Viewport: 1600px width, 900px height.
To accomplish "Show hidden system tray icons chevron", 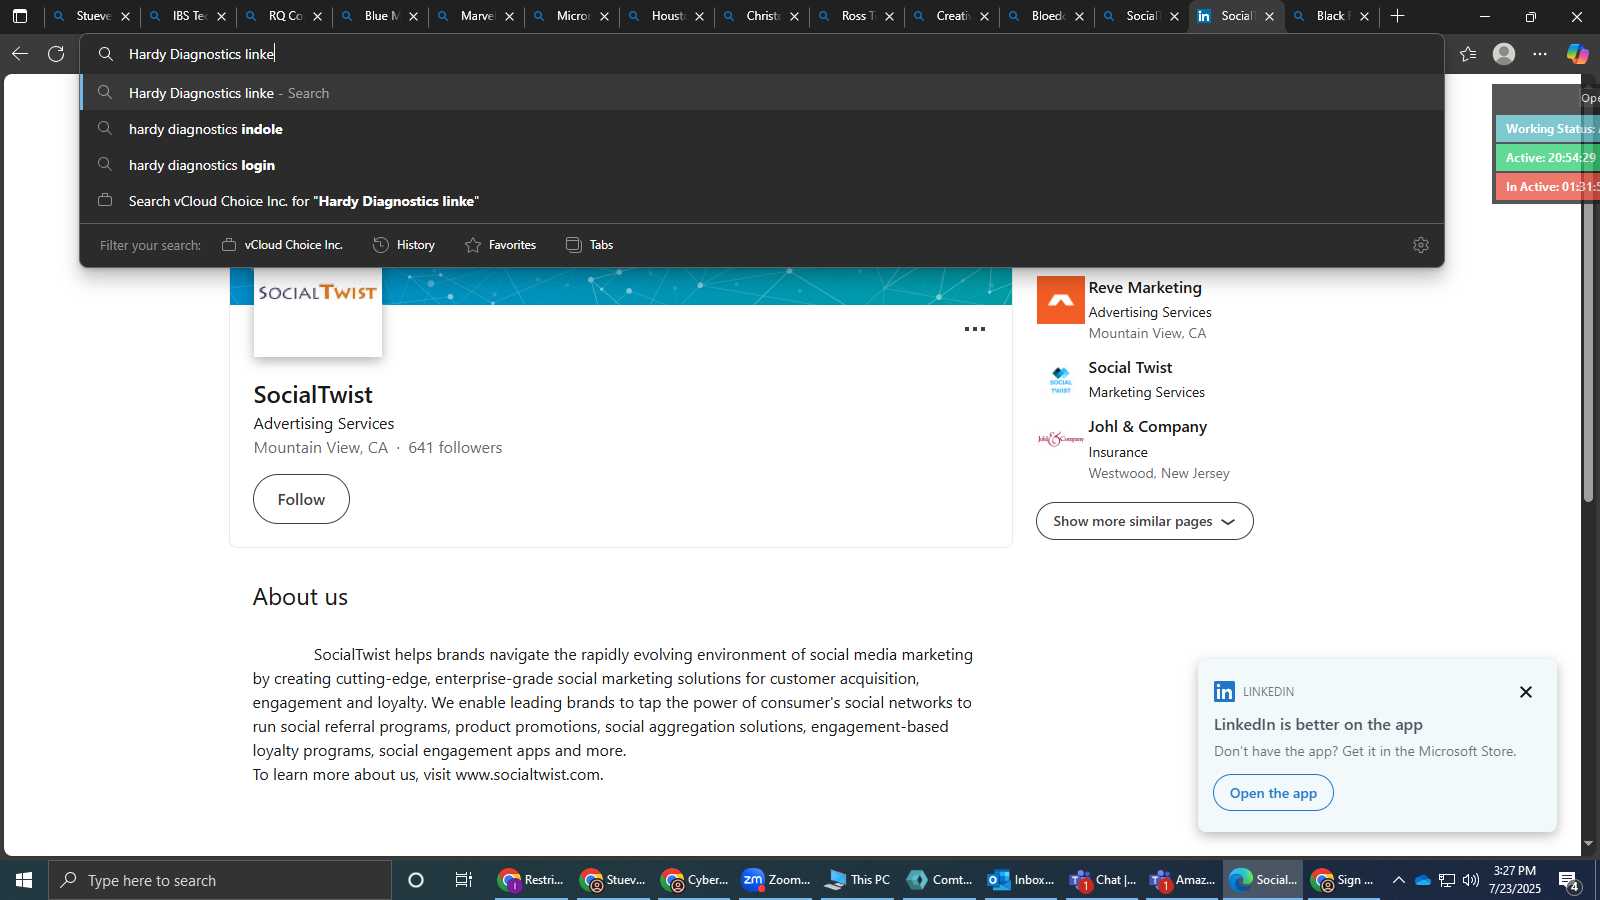I will tap(1399, 880).
